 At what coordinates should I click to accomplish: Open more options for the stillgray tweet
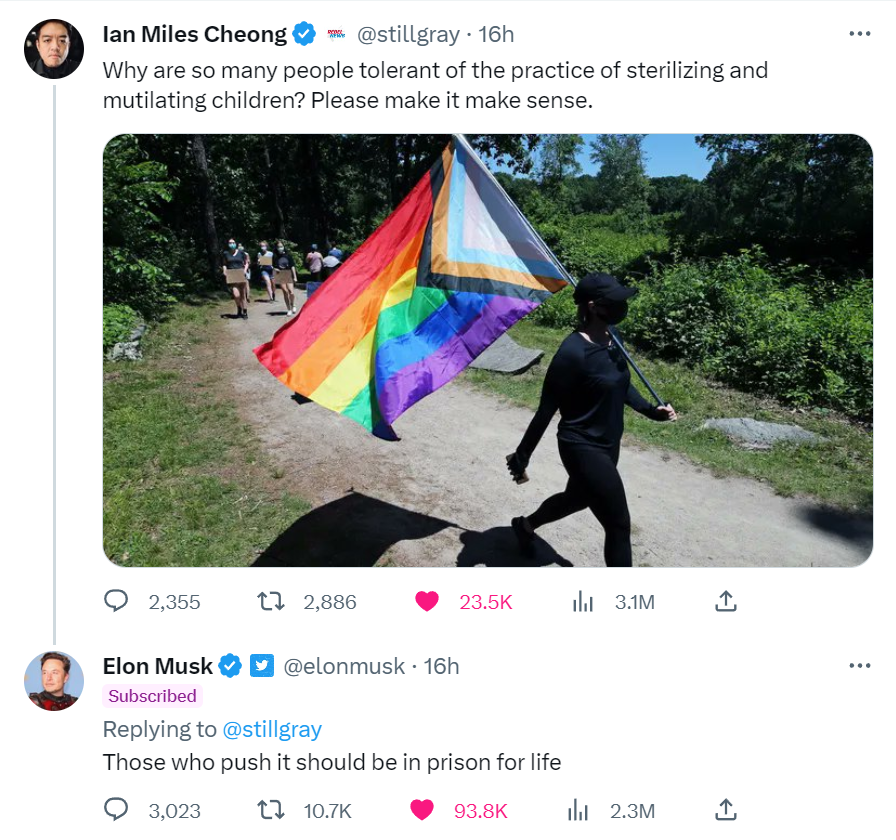(x=859, y=34)
